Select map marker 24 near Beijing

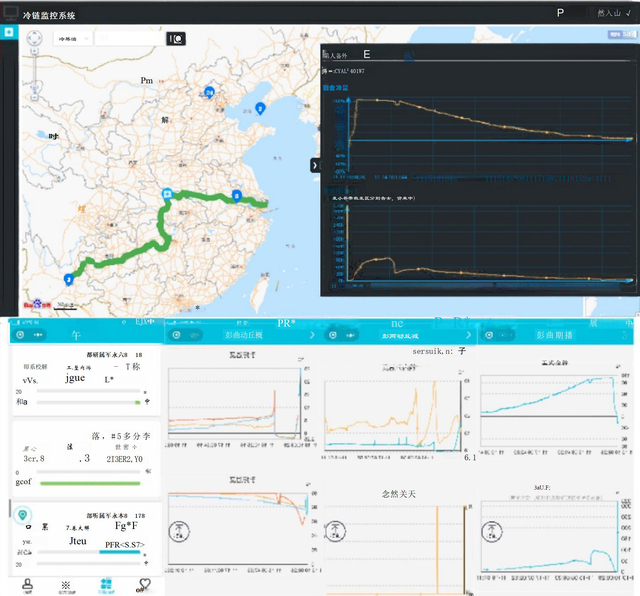(209, 92)
